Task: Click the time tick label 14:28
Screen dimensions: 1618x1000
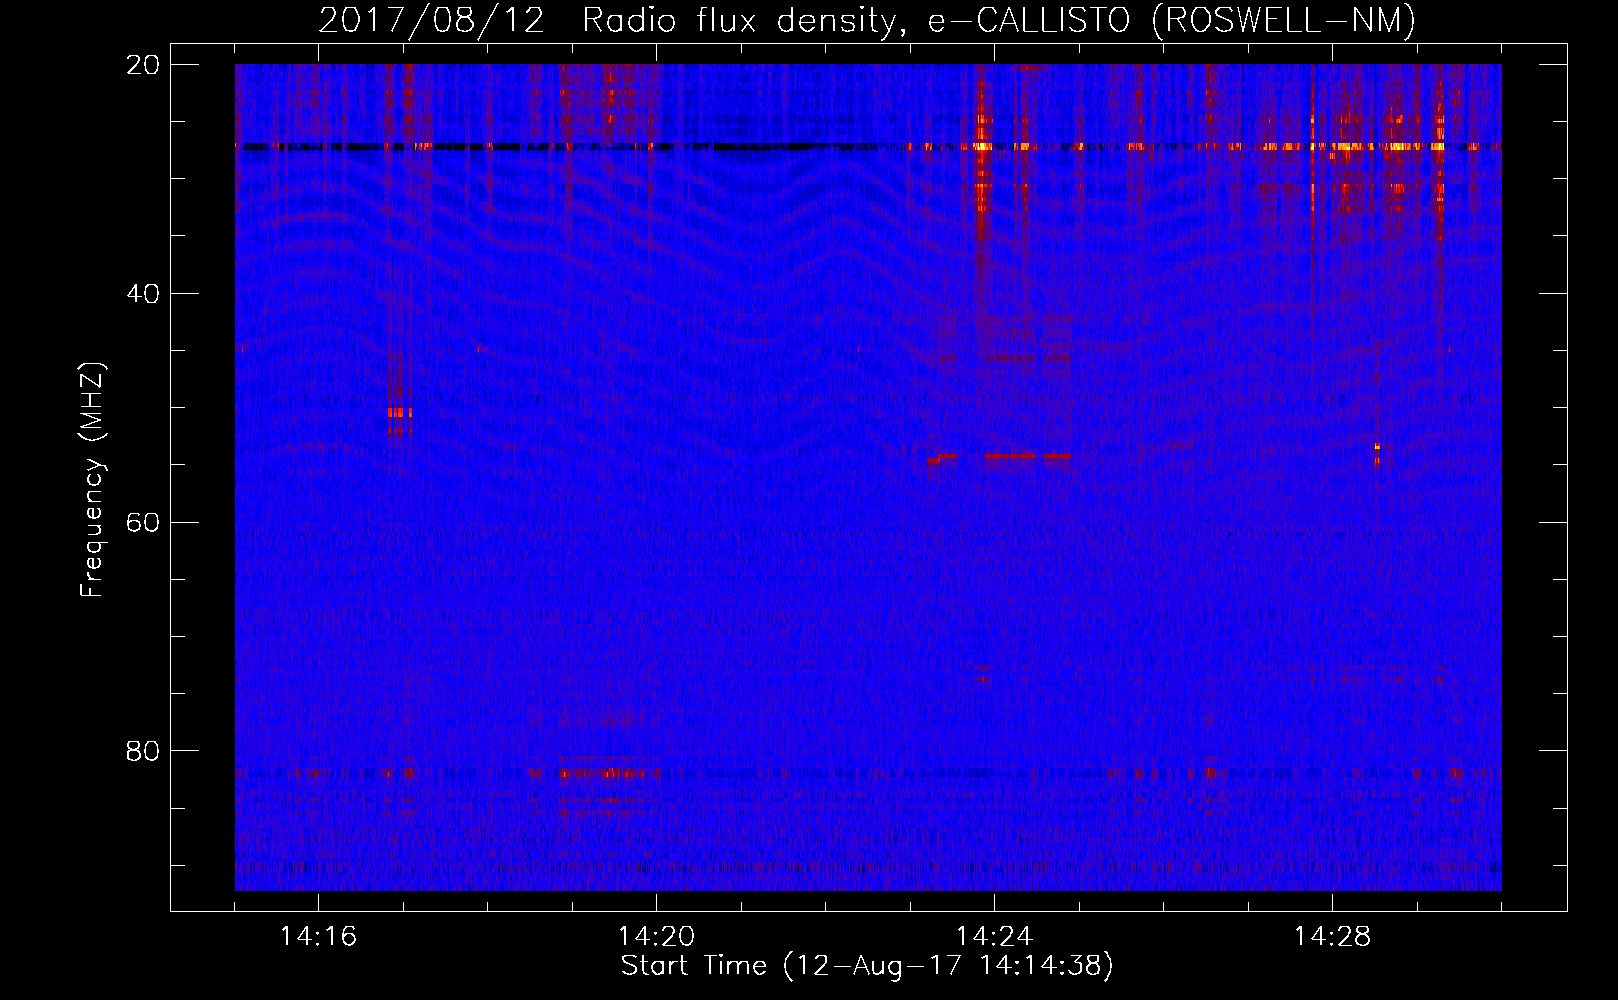Action: [x=1332, y=936]
